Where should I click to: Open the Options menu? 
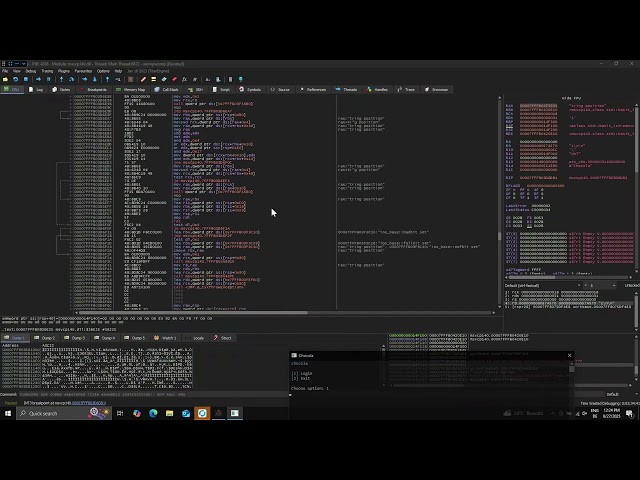(103, 71)
